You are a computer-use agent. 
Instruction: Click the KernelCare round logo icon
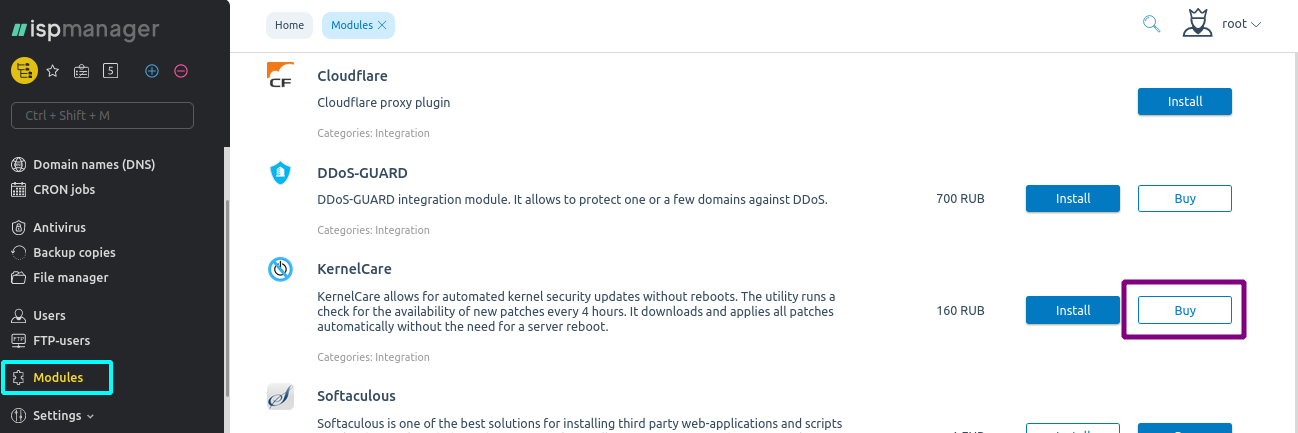280,269
